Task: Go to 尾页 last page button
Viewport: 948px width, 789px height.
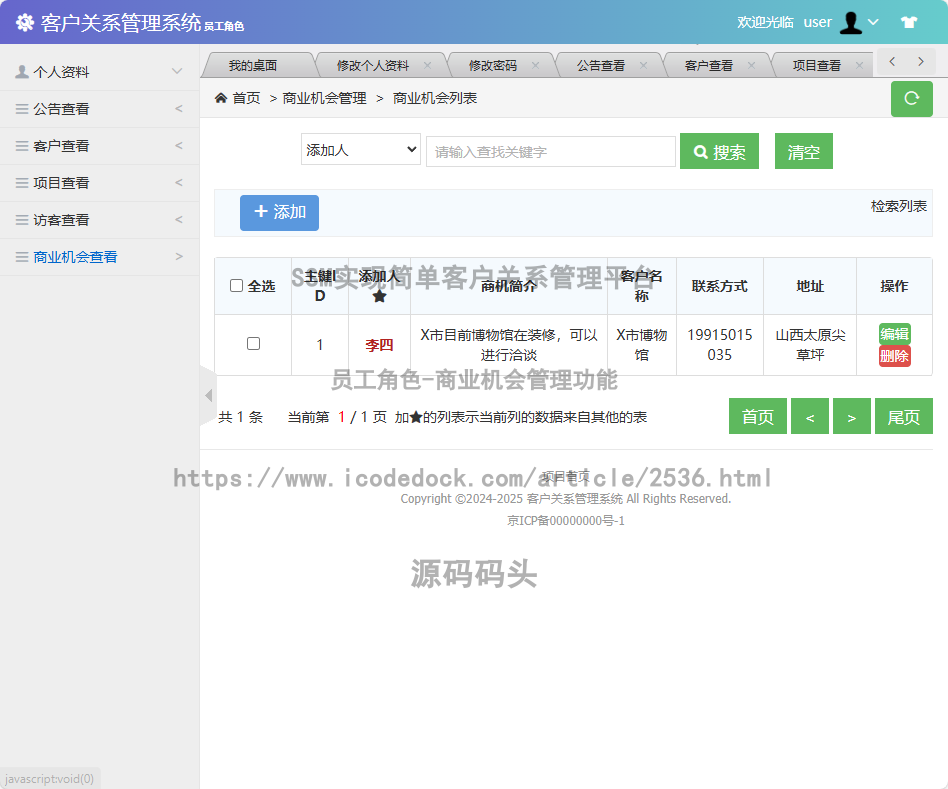Action: [903, 416]
